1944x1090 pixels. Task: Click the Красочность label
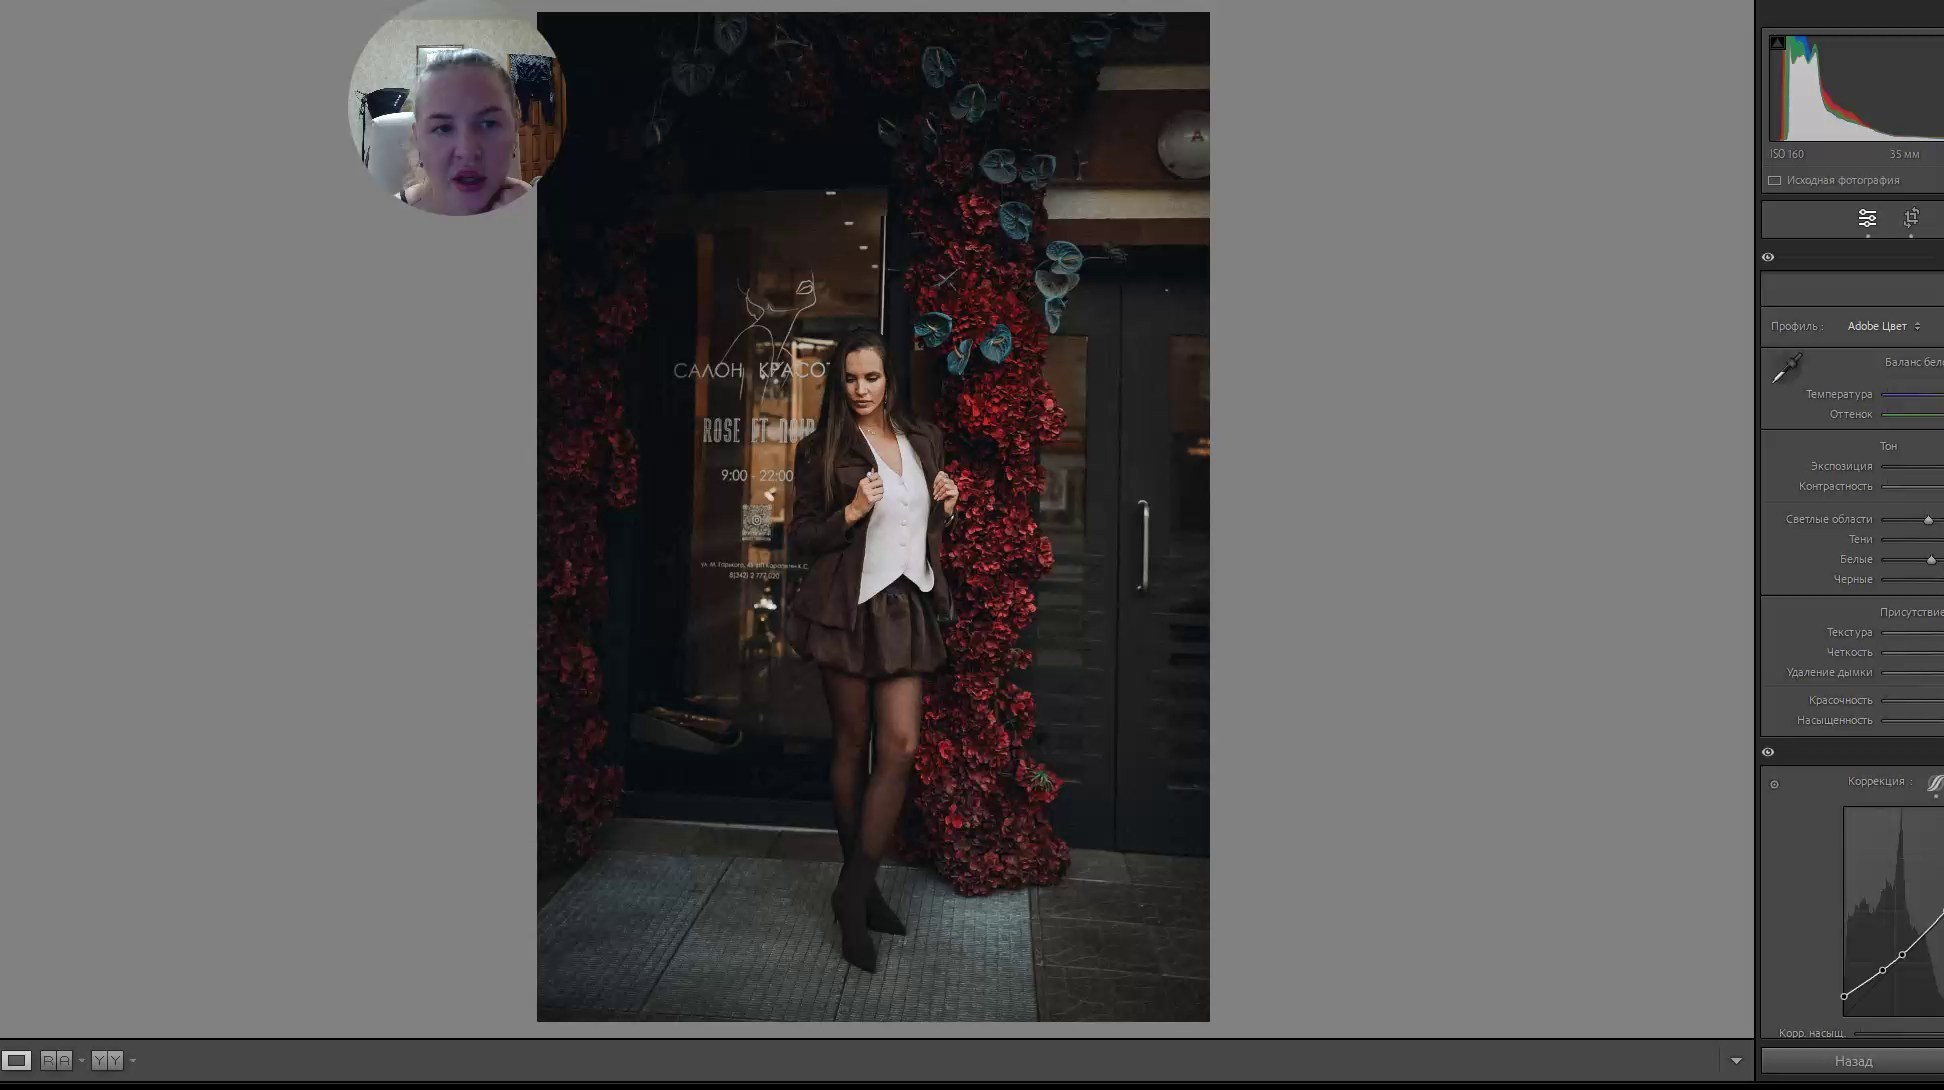click(1840, 700)
